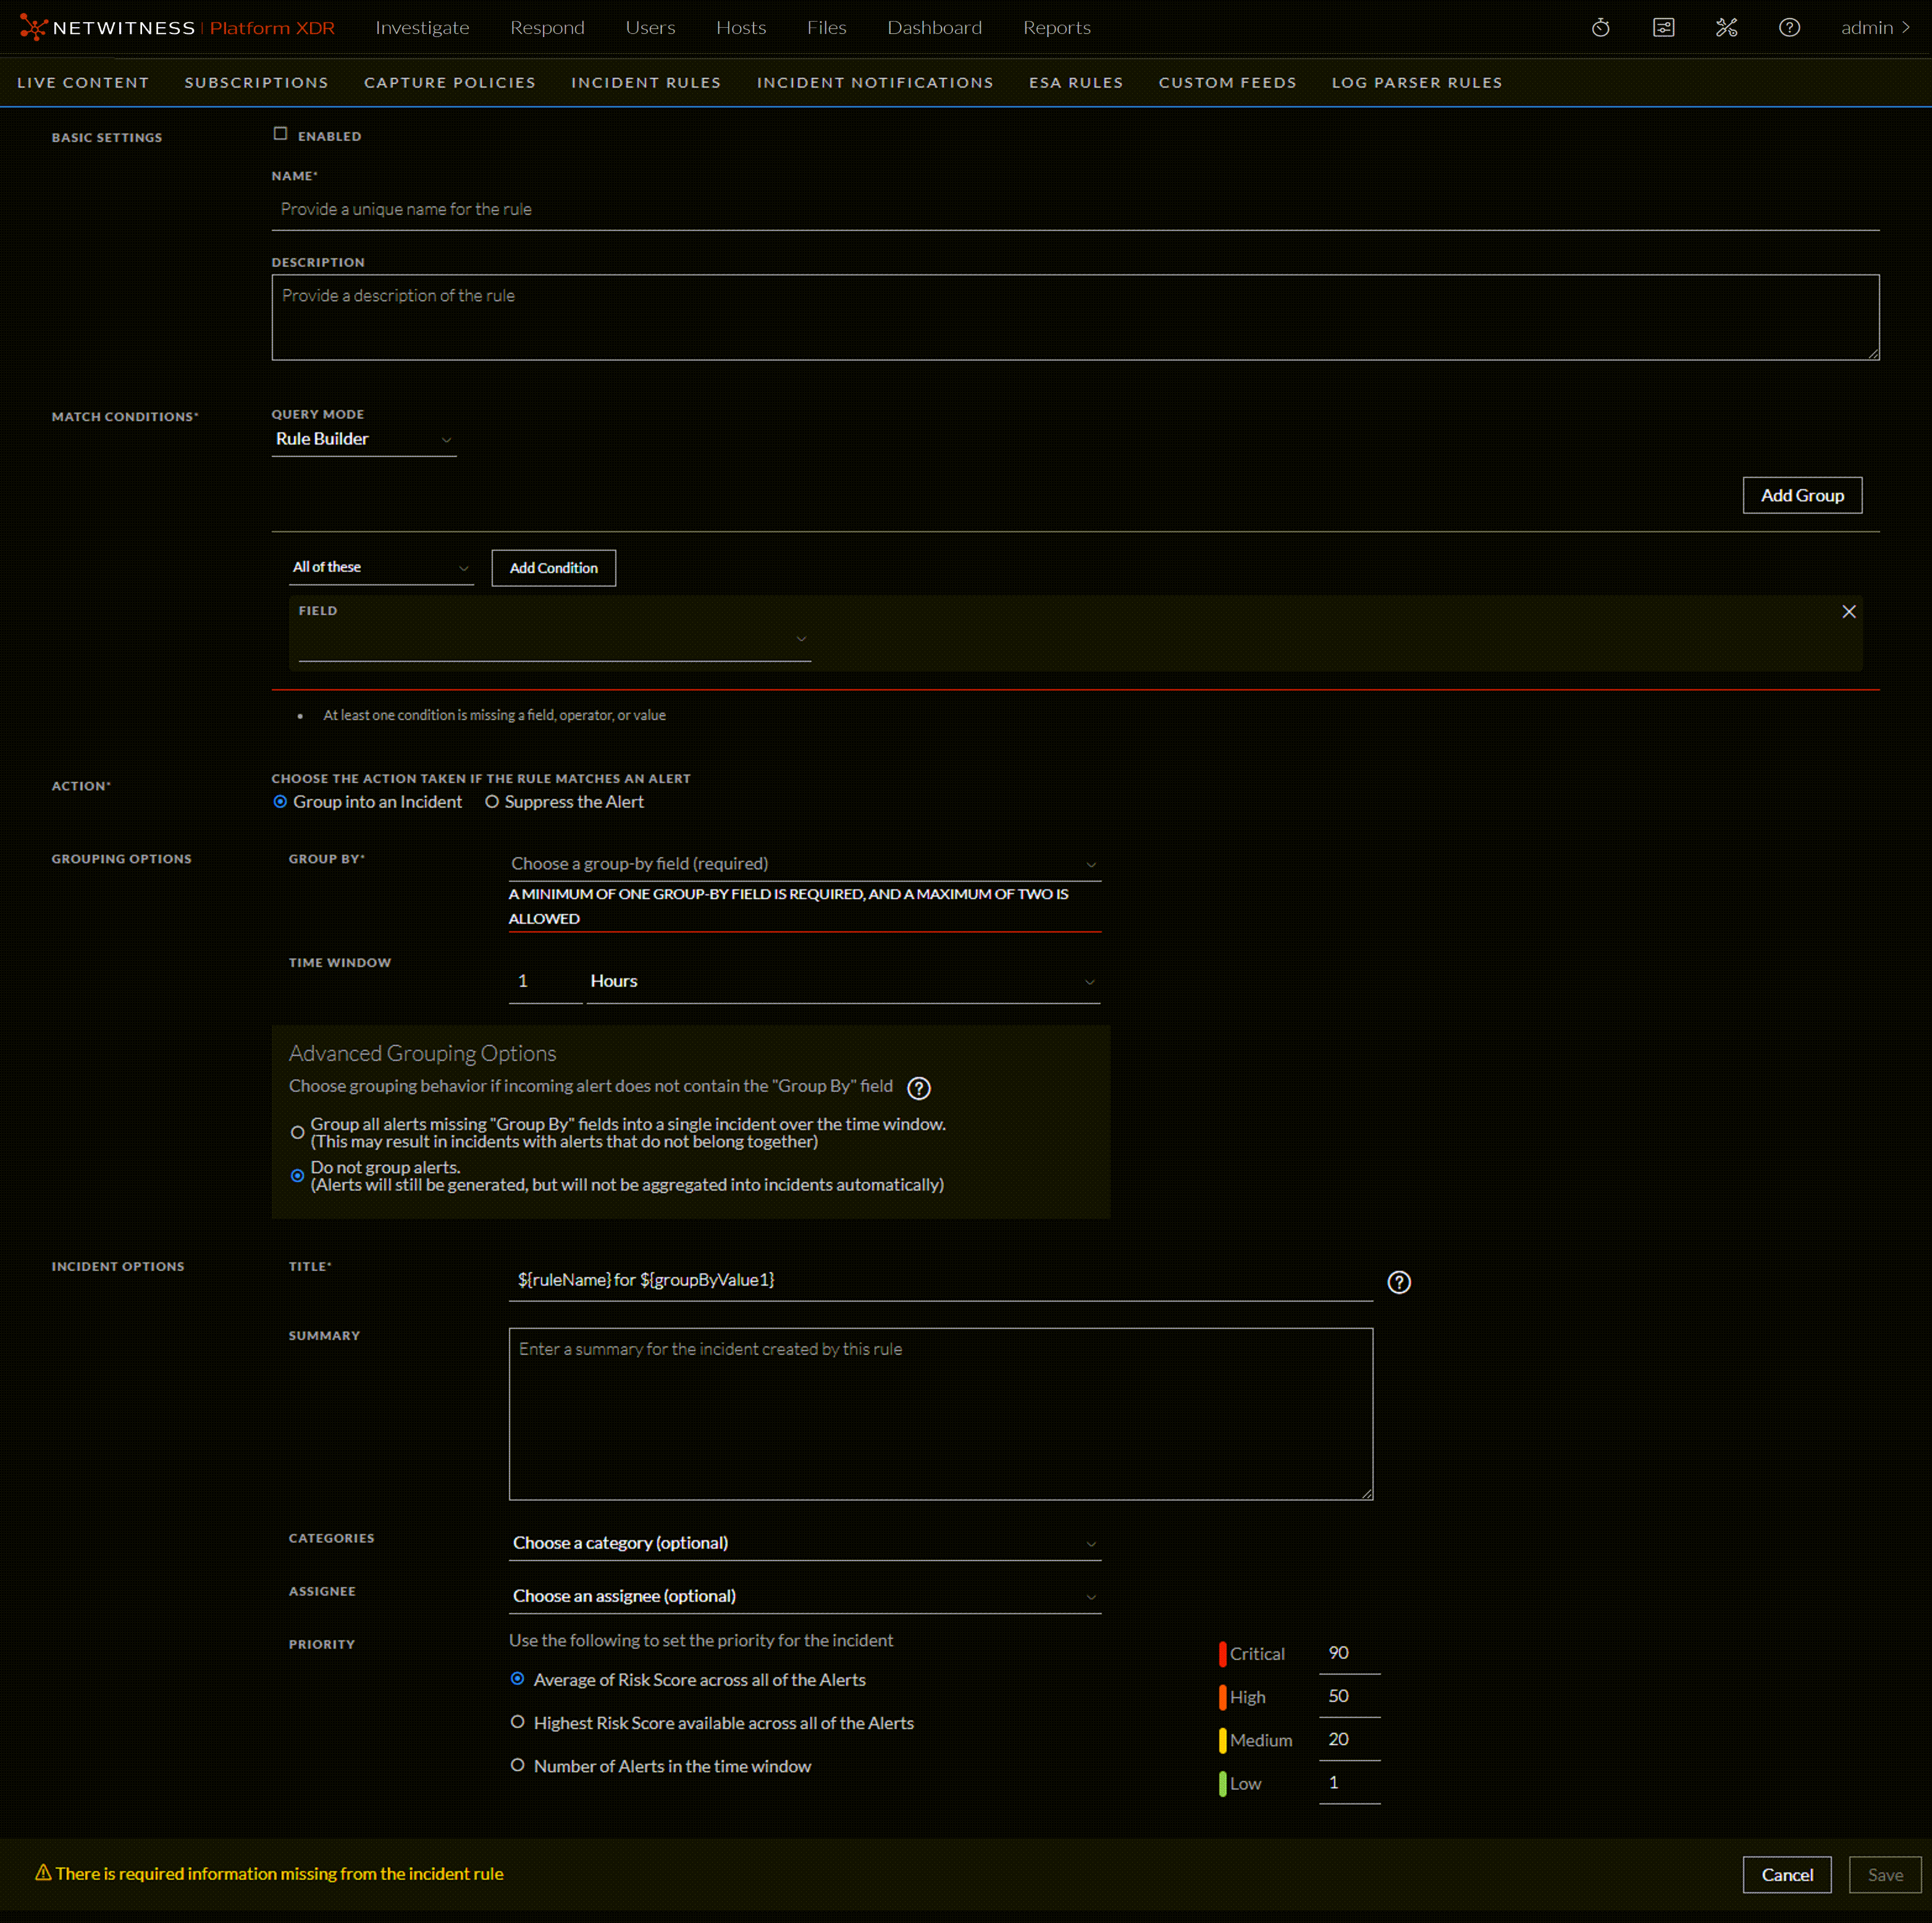This screenshot has width=1932, height=1923.
Task: Click the Add Condition button
Action: [553, 567]
